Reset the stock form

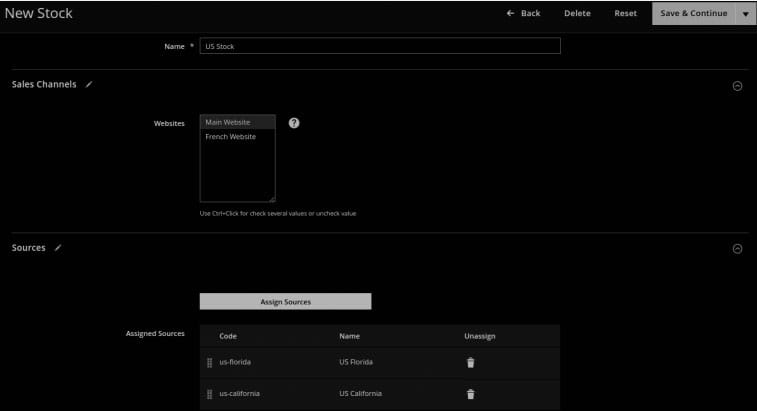pos(625,13)
